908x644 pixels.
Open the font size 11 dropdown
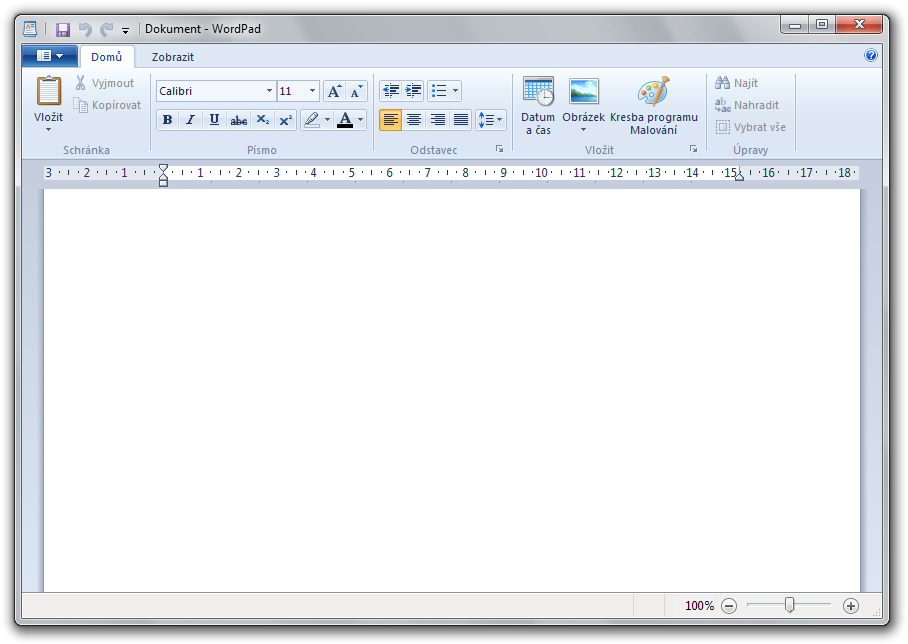[313, 91]
